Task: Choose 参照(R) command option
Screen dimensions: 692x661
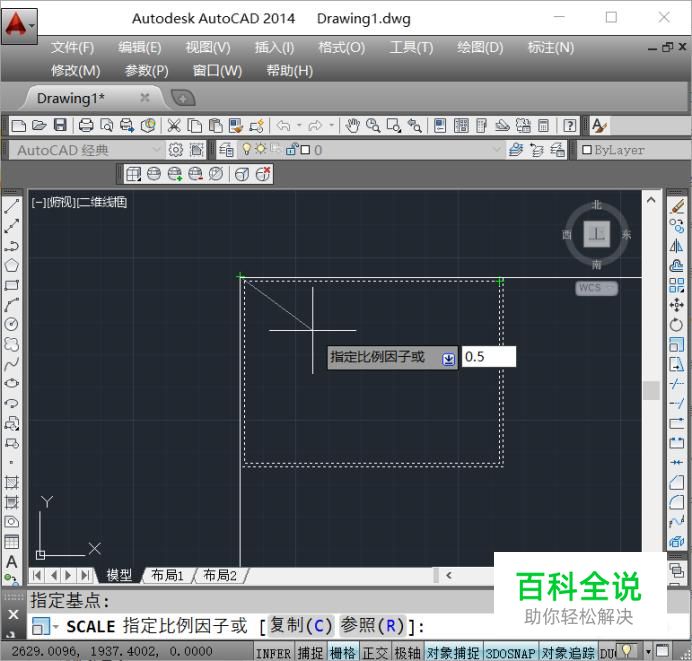Action: point(372,626)
